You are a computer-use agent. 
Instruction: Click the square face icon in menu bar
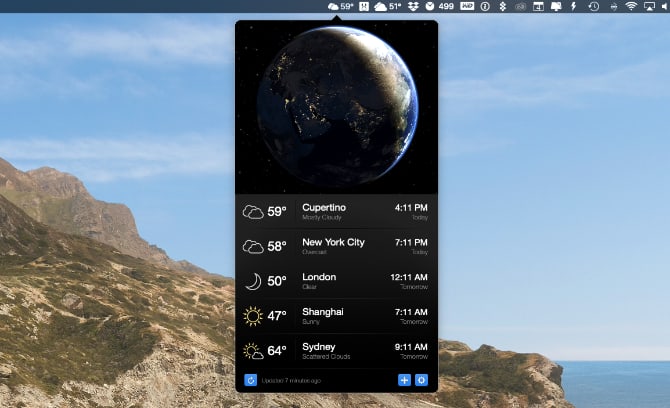click(x=364, y=6)
